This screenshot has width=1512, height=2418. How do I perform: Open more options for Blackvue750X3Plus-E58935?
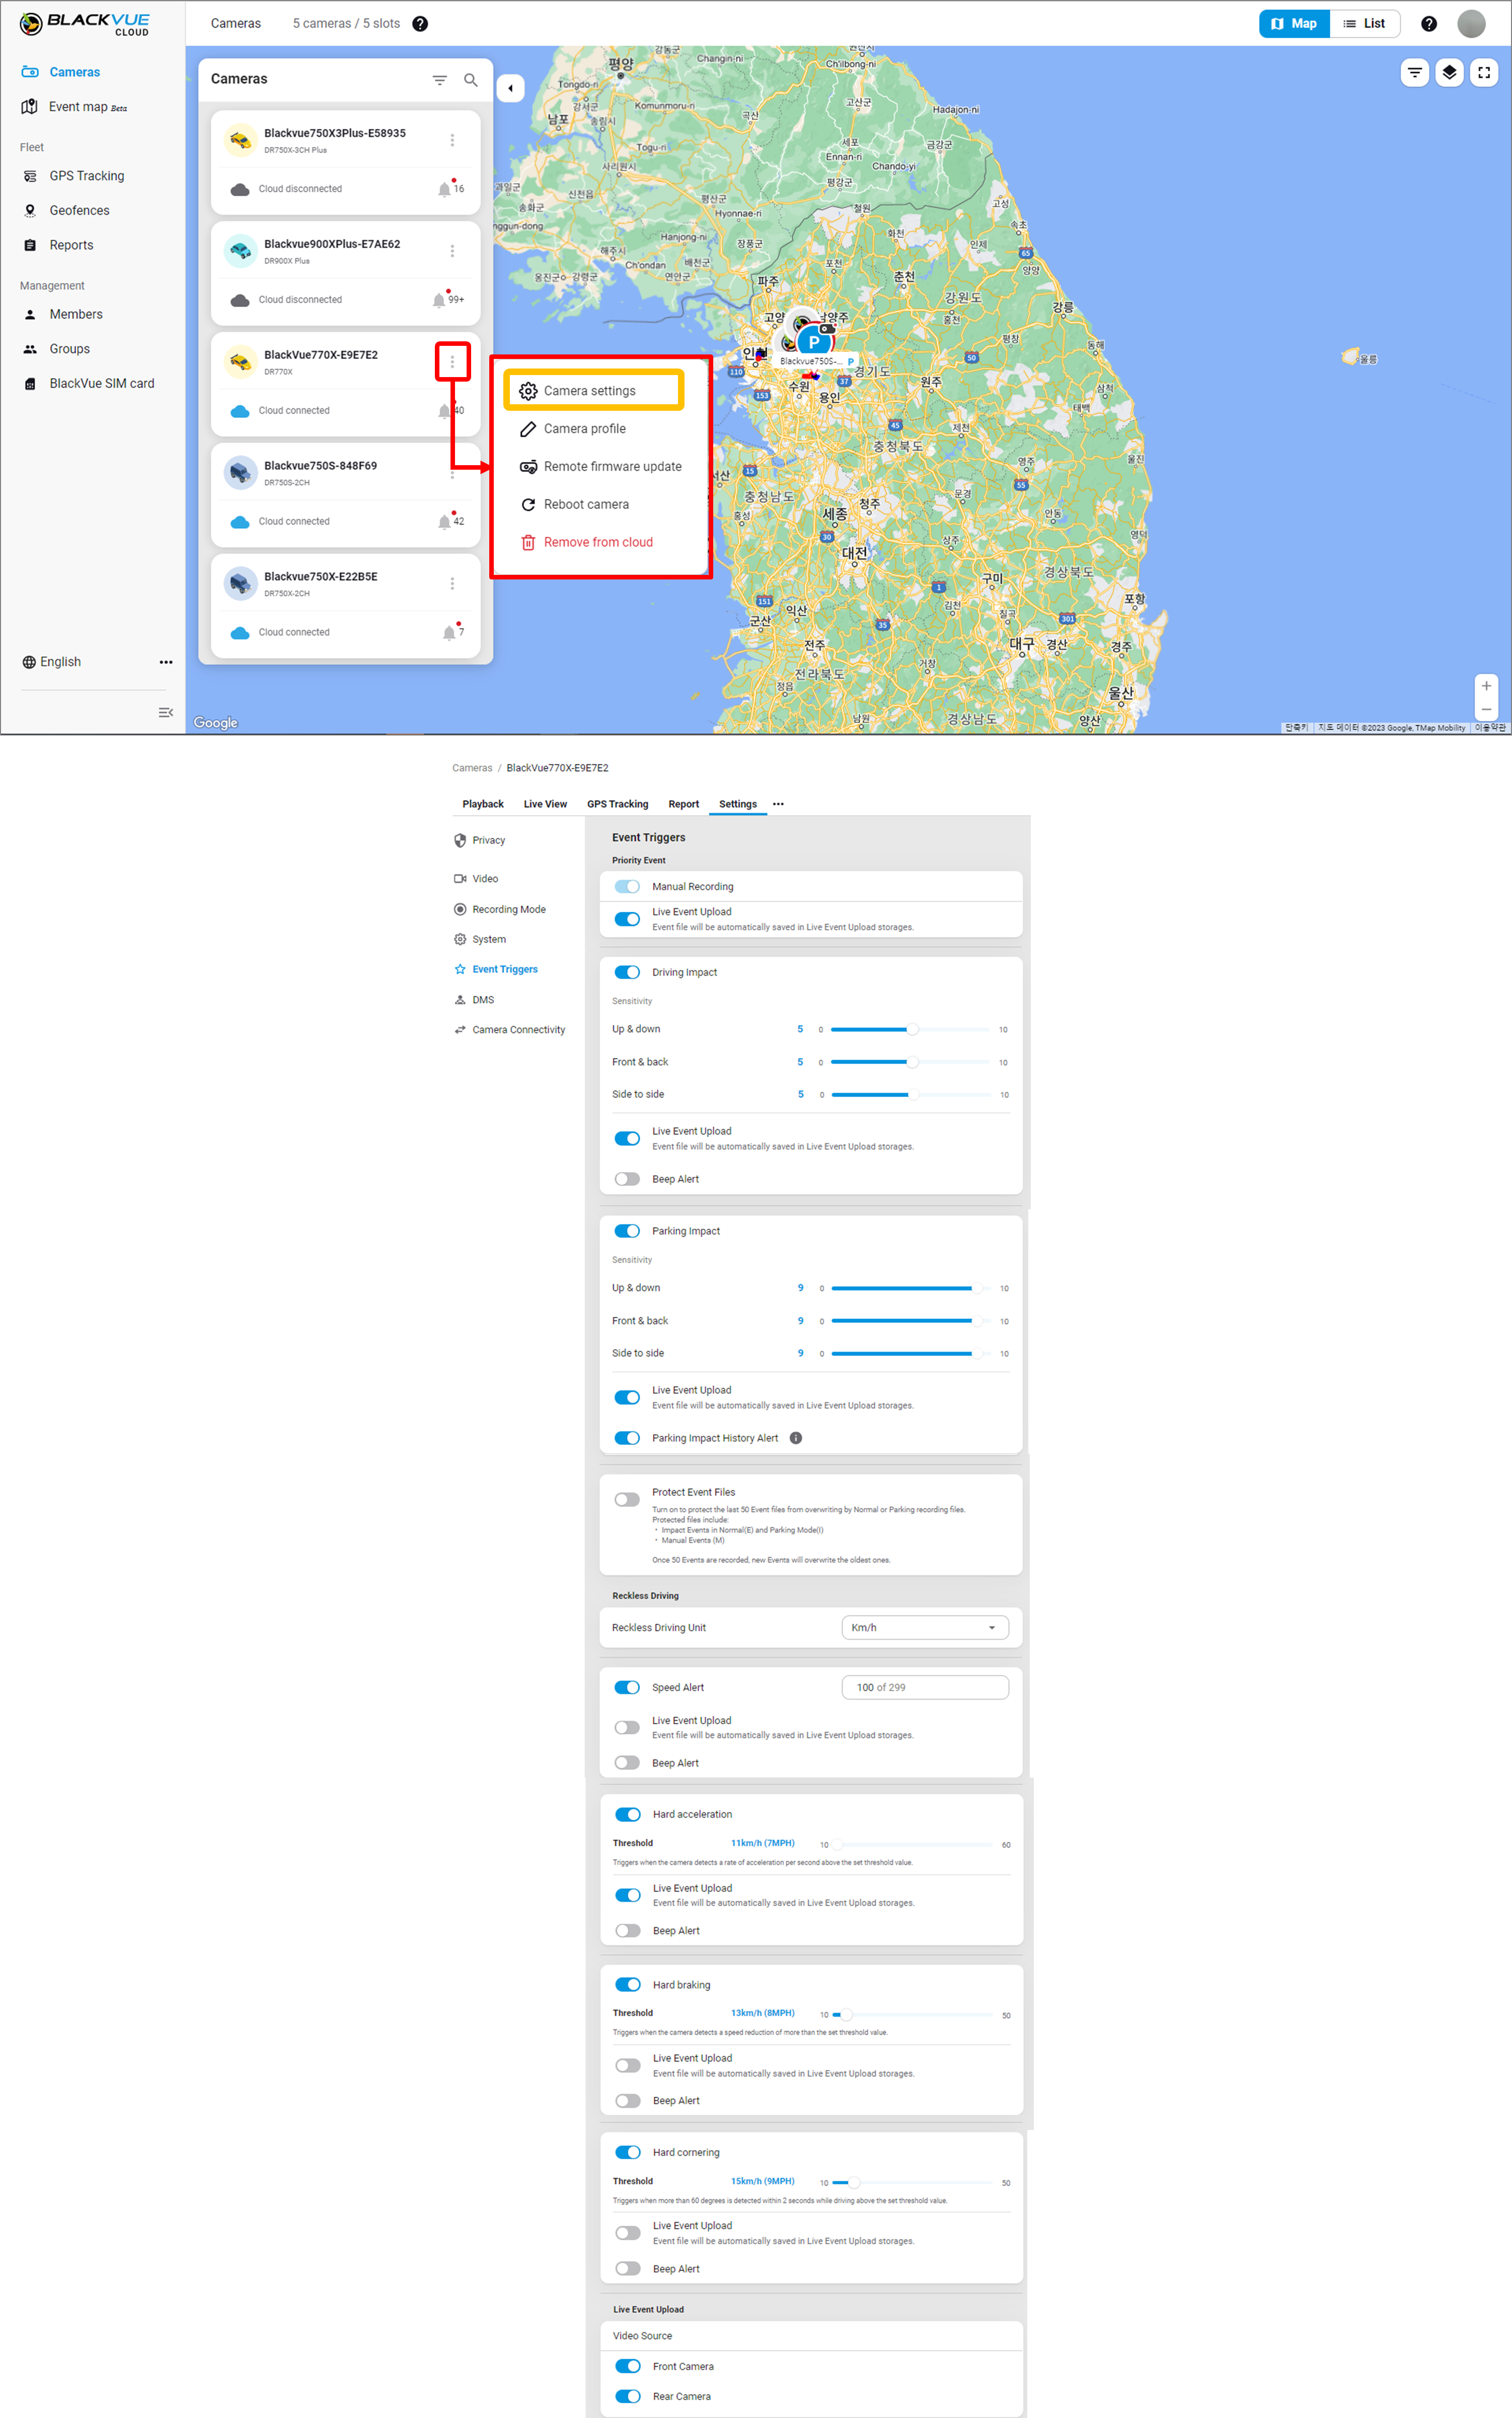pyautogui.click(x=452, y=140)
